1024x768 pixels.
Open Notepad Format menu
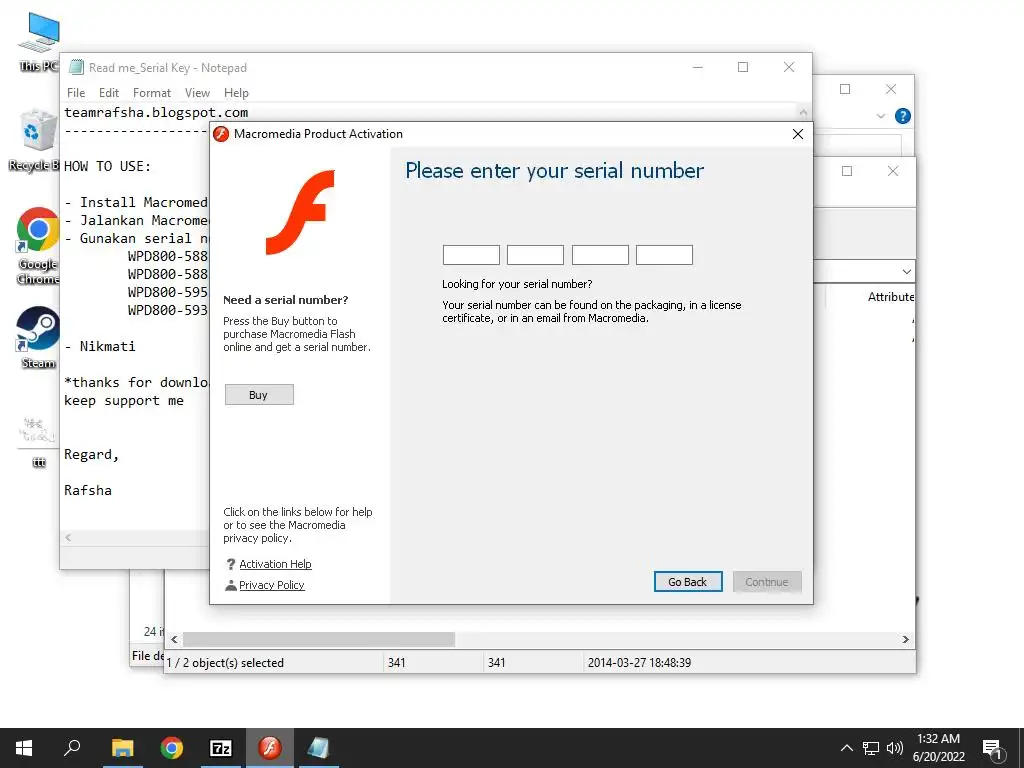pos(152,93)
